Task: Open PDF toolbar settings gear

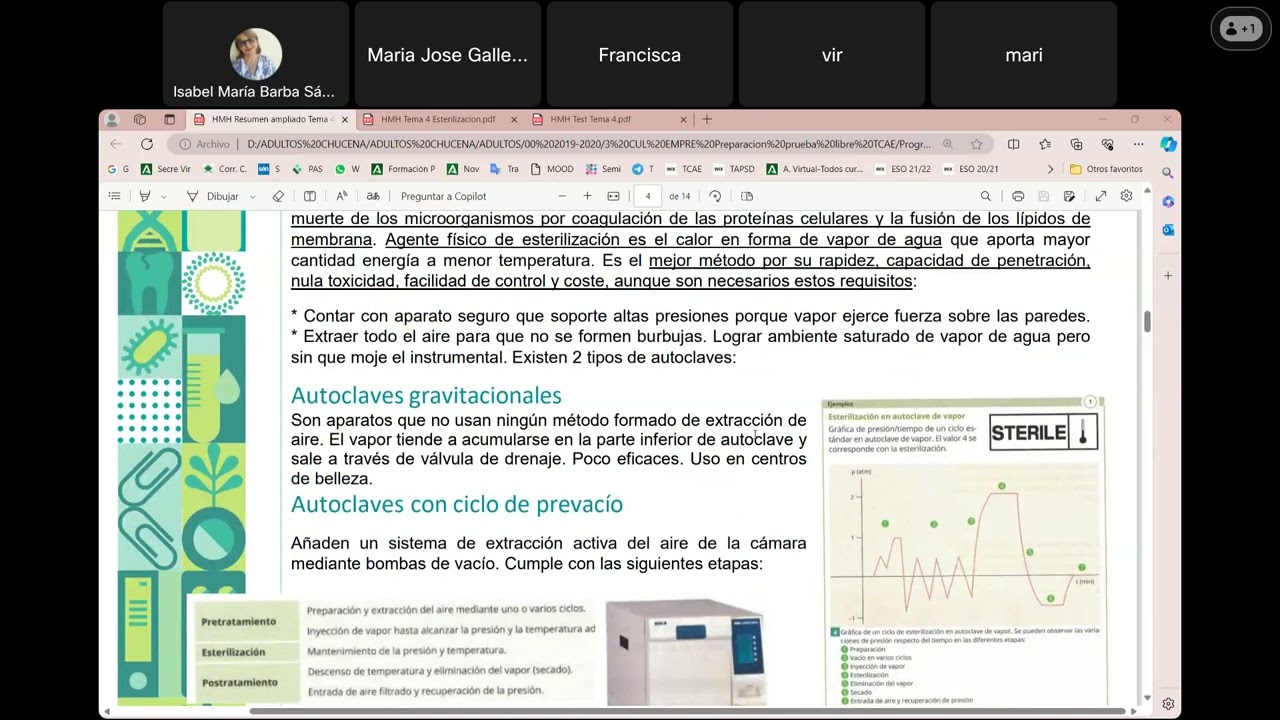Action: [1127, 196]
